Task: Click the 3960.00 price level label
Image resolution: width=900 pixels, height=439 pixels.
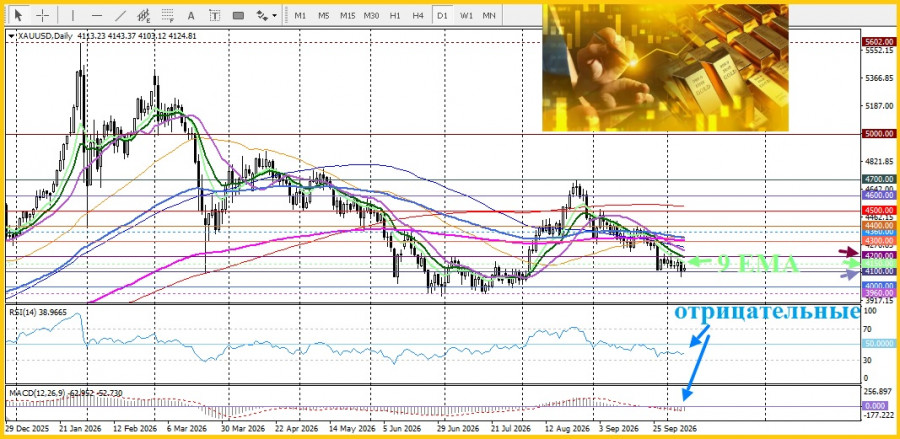Action: point(879,293)
